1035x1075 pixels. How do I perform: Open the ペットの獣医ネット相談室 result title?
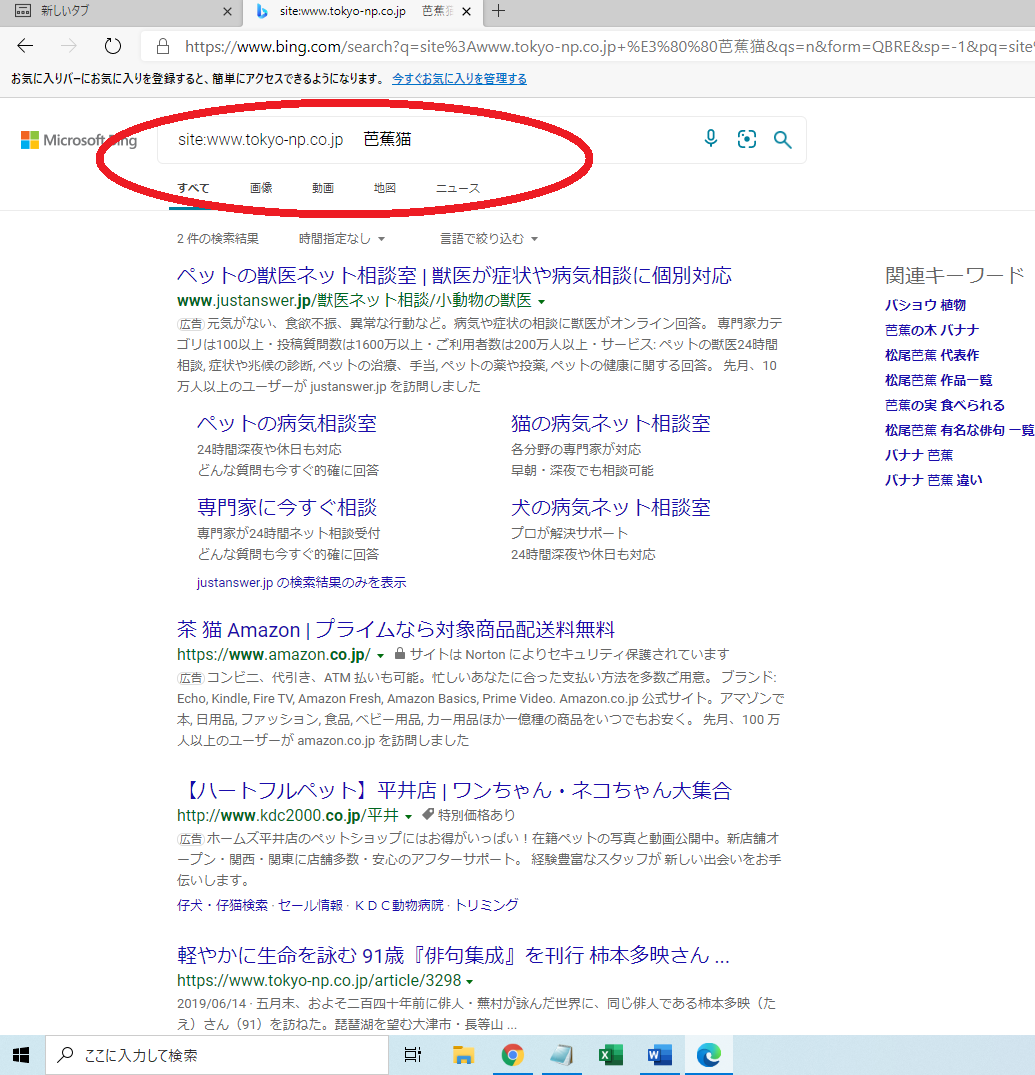point(454,276)
